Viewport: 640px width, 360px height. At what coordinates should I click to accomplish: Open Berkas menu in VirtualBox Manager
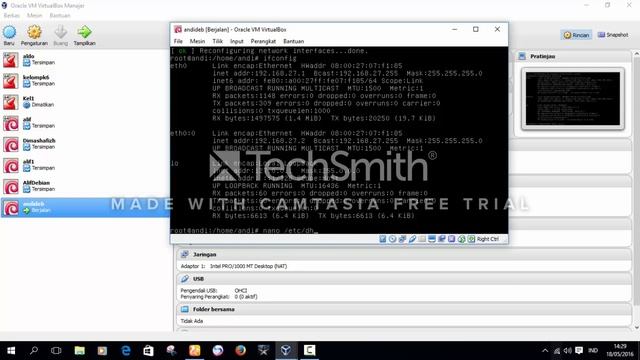11,16
